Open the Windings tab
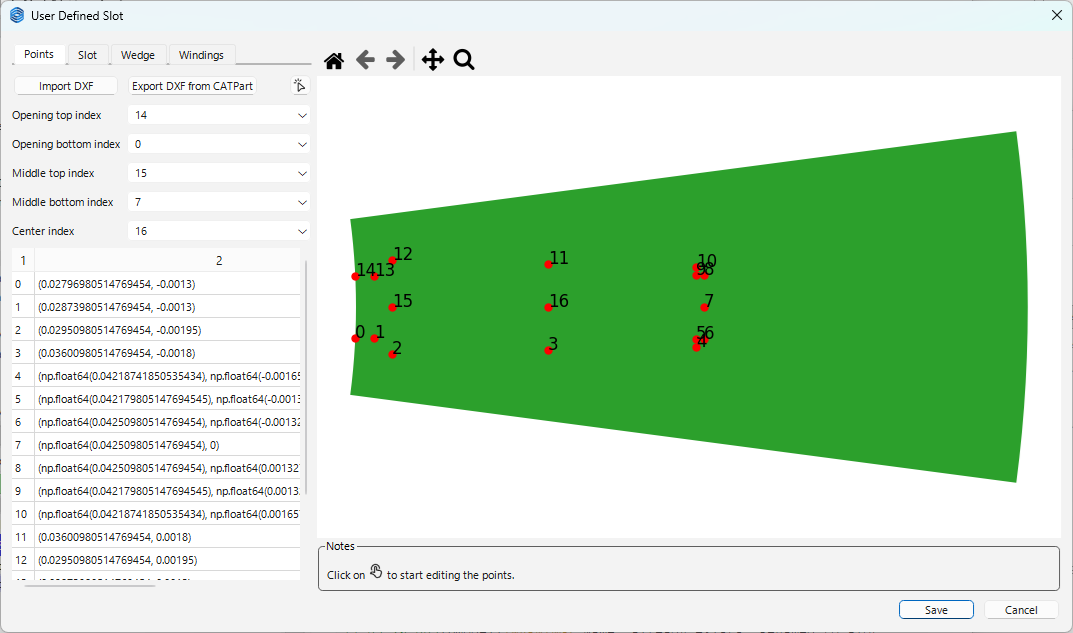The image size is (1073, 633). (201, 55)
